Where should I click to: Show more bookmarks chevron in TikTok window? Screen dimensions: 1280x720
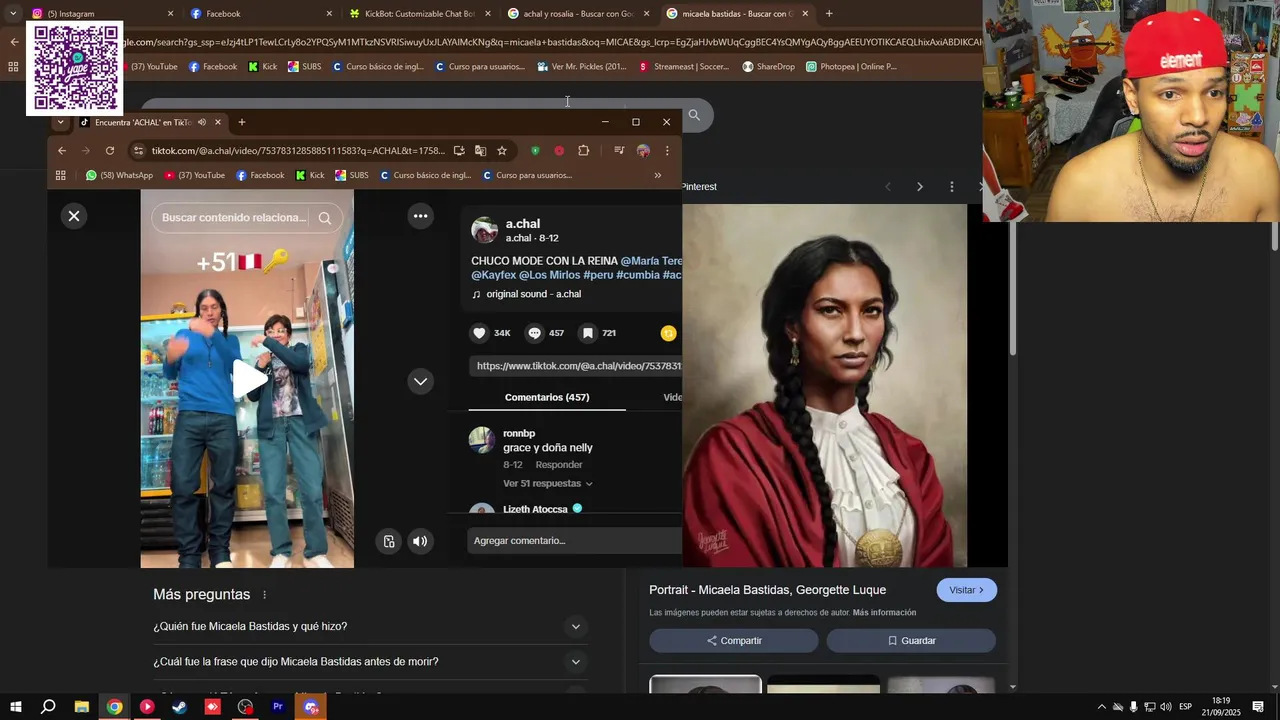pos(657,175)
